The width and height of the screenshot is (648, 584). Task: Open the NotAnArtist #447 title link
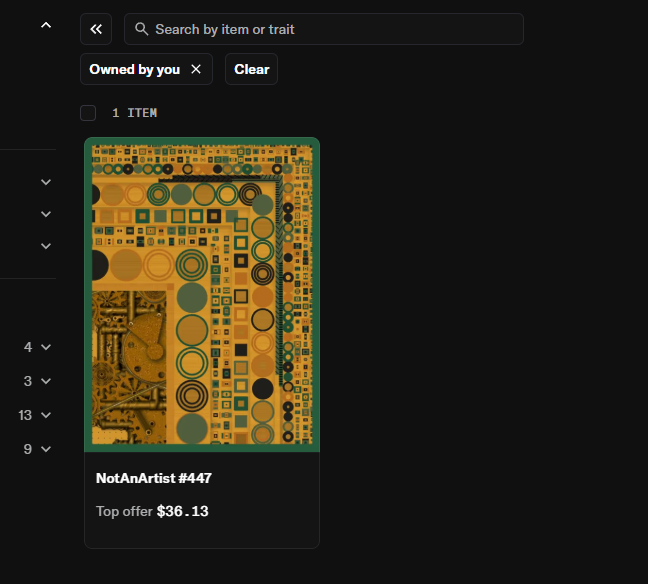tap(154, 478)
